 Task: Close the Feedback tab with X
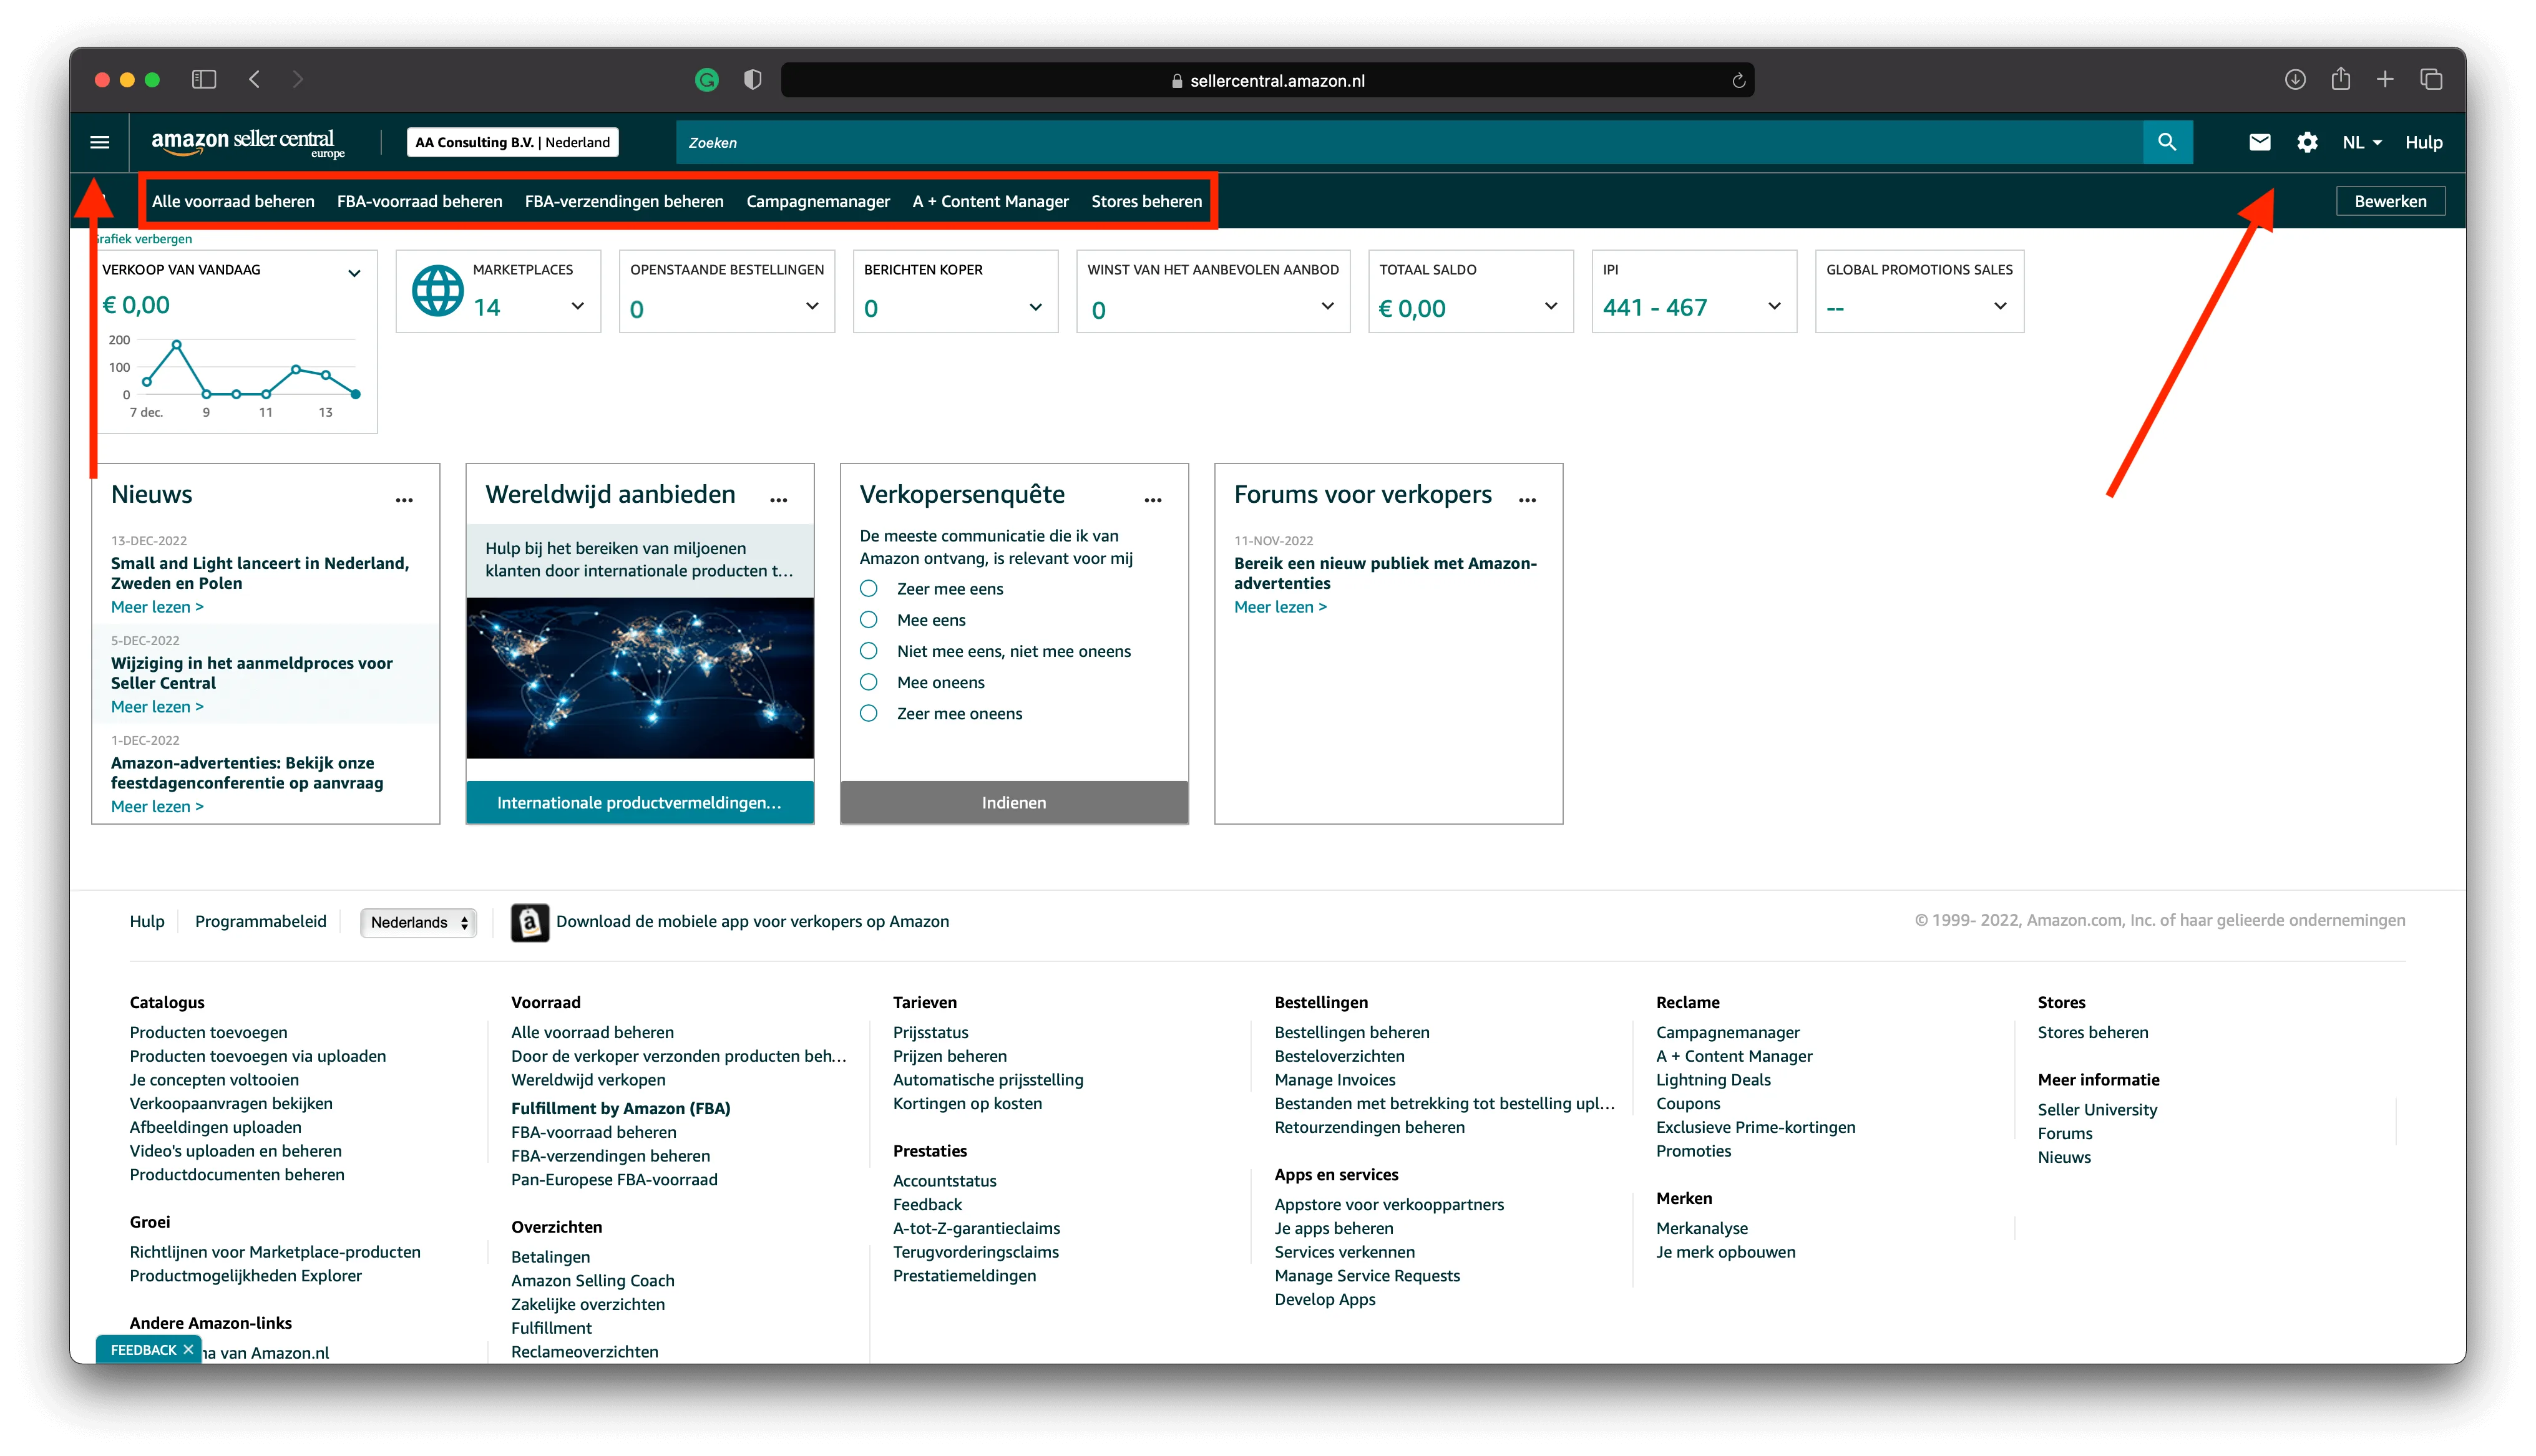click(x=188, y=1349)
